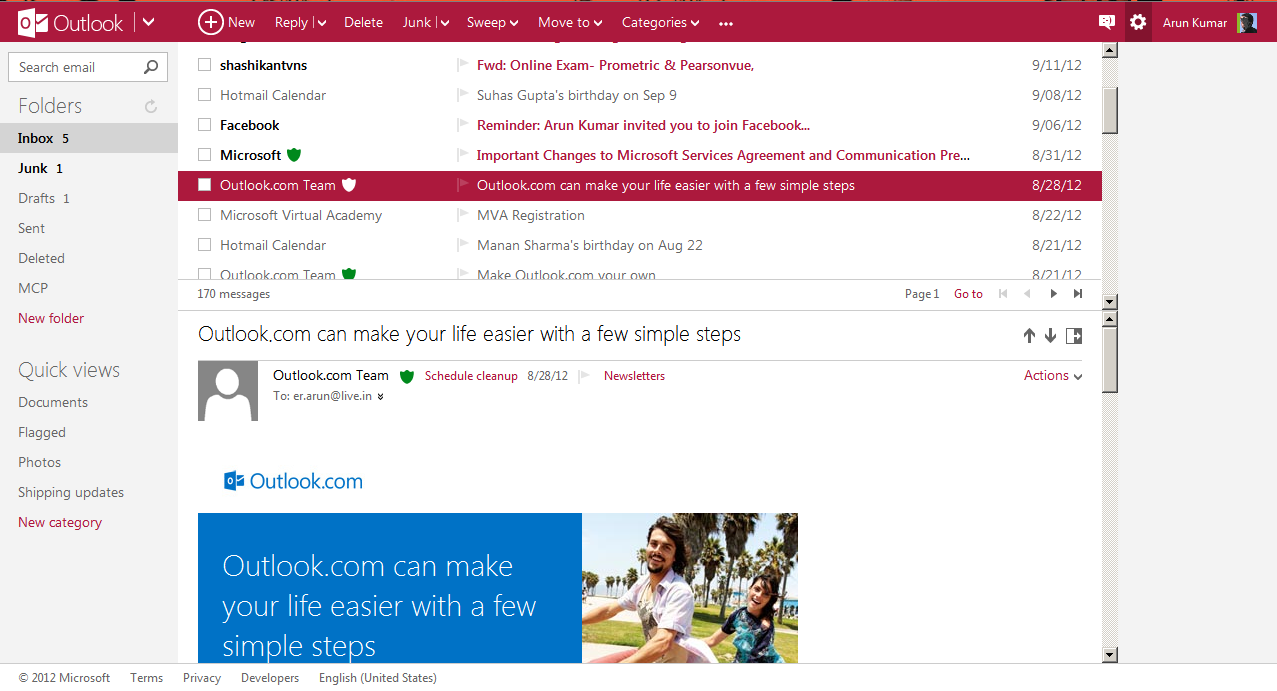Open the Move to menu
The width and height of the screenshot is (1277, 691).
click(x=570, y=22)
